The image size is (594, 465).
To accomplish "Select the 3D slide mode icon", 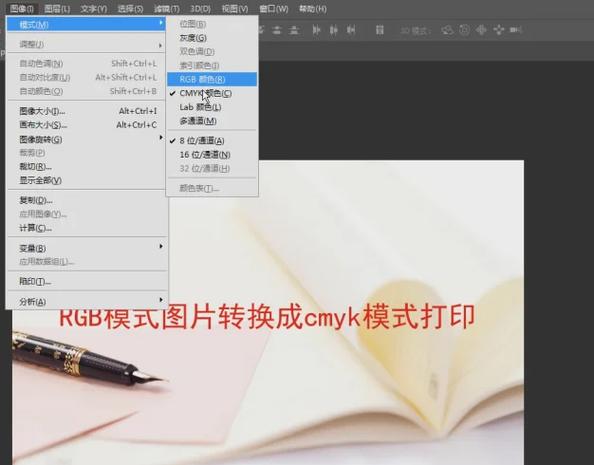I will [x=499, y=30].
